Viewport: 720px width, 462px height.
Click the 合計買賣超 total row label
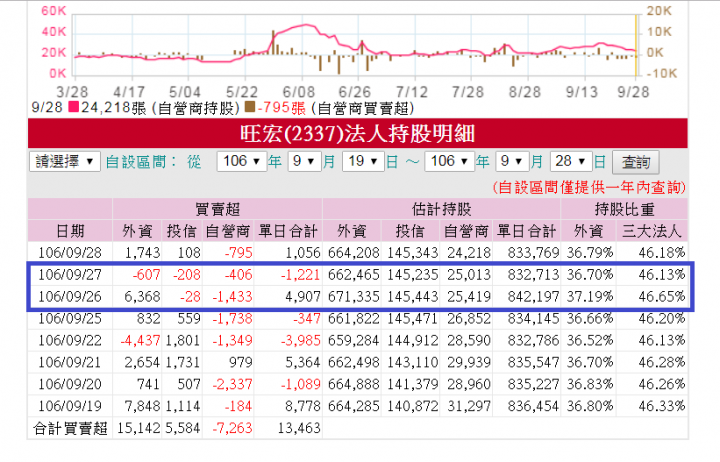pyautogui.click(x=70, y=428)
